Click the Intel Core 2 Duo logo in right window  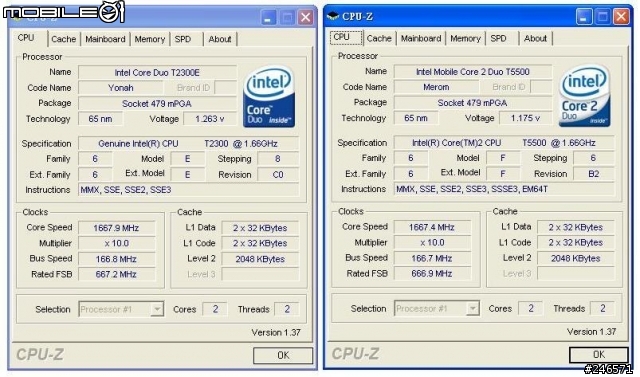(x=584, y=96)
